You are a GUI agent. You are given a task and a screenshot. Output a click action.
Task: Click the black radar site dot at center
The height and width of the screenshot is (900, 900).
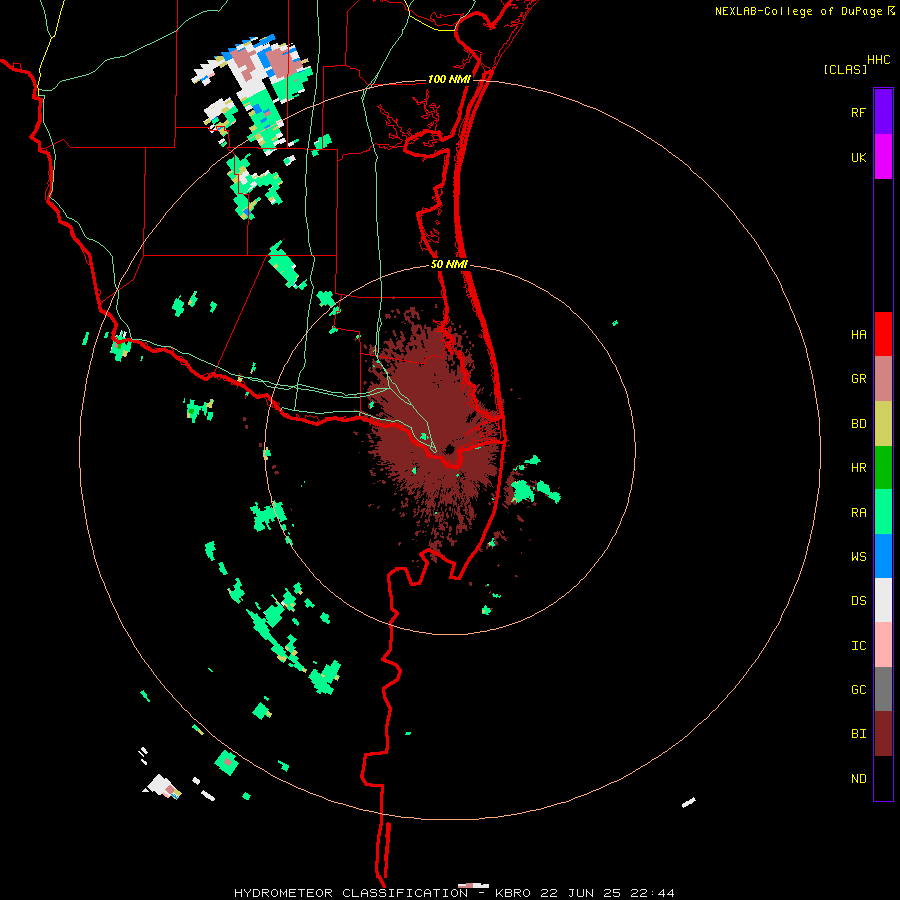[x=449, y=449]
